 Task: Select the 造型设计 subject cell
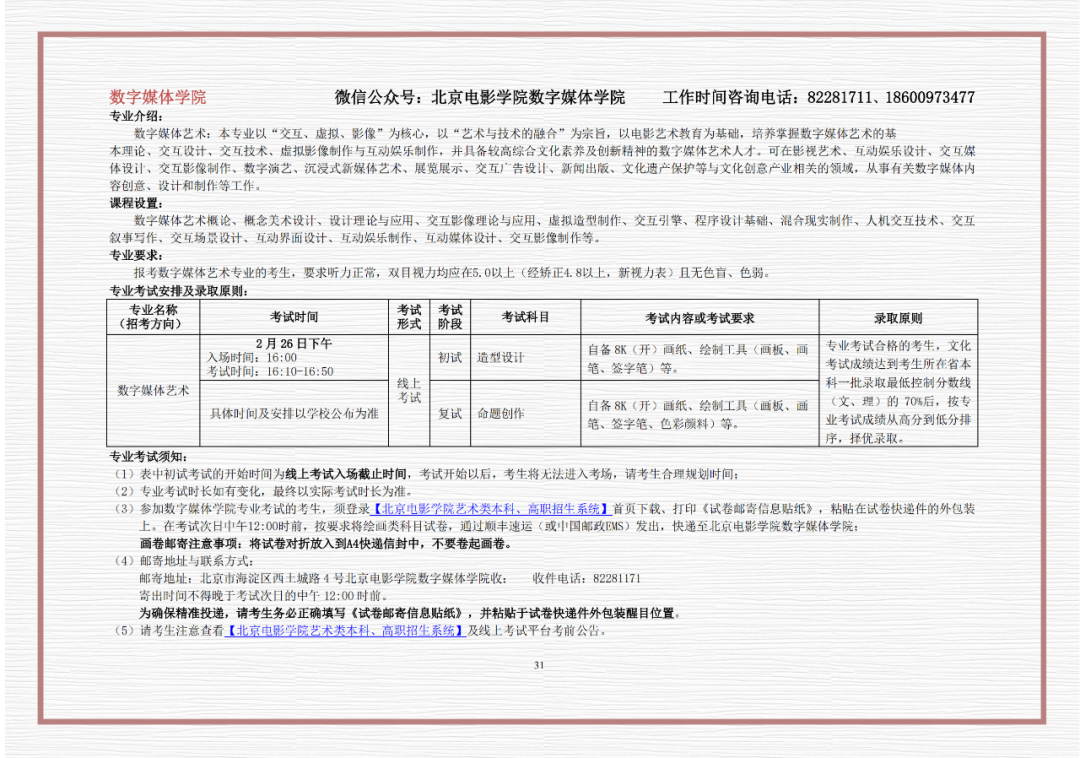526,357
